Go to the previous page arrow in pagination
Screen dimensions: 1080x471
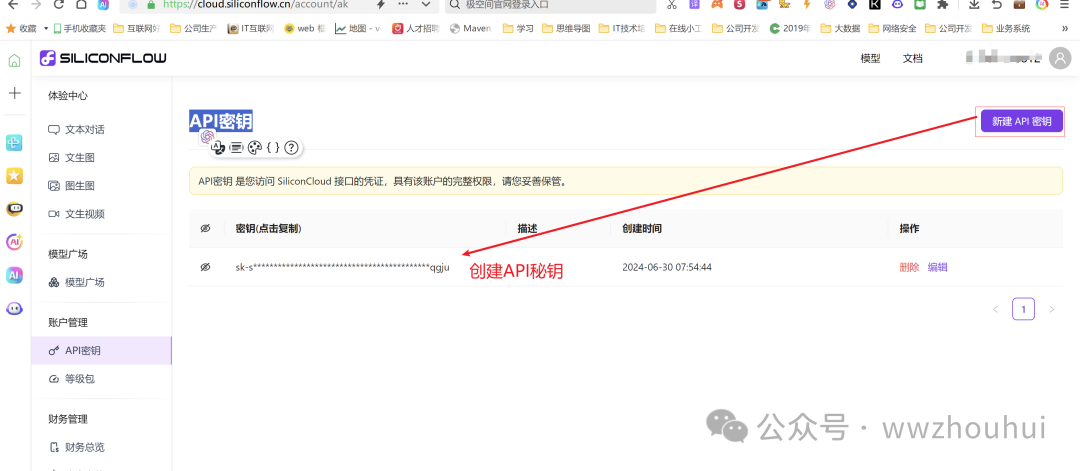(x=995, y=309)
